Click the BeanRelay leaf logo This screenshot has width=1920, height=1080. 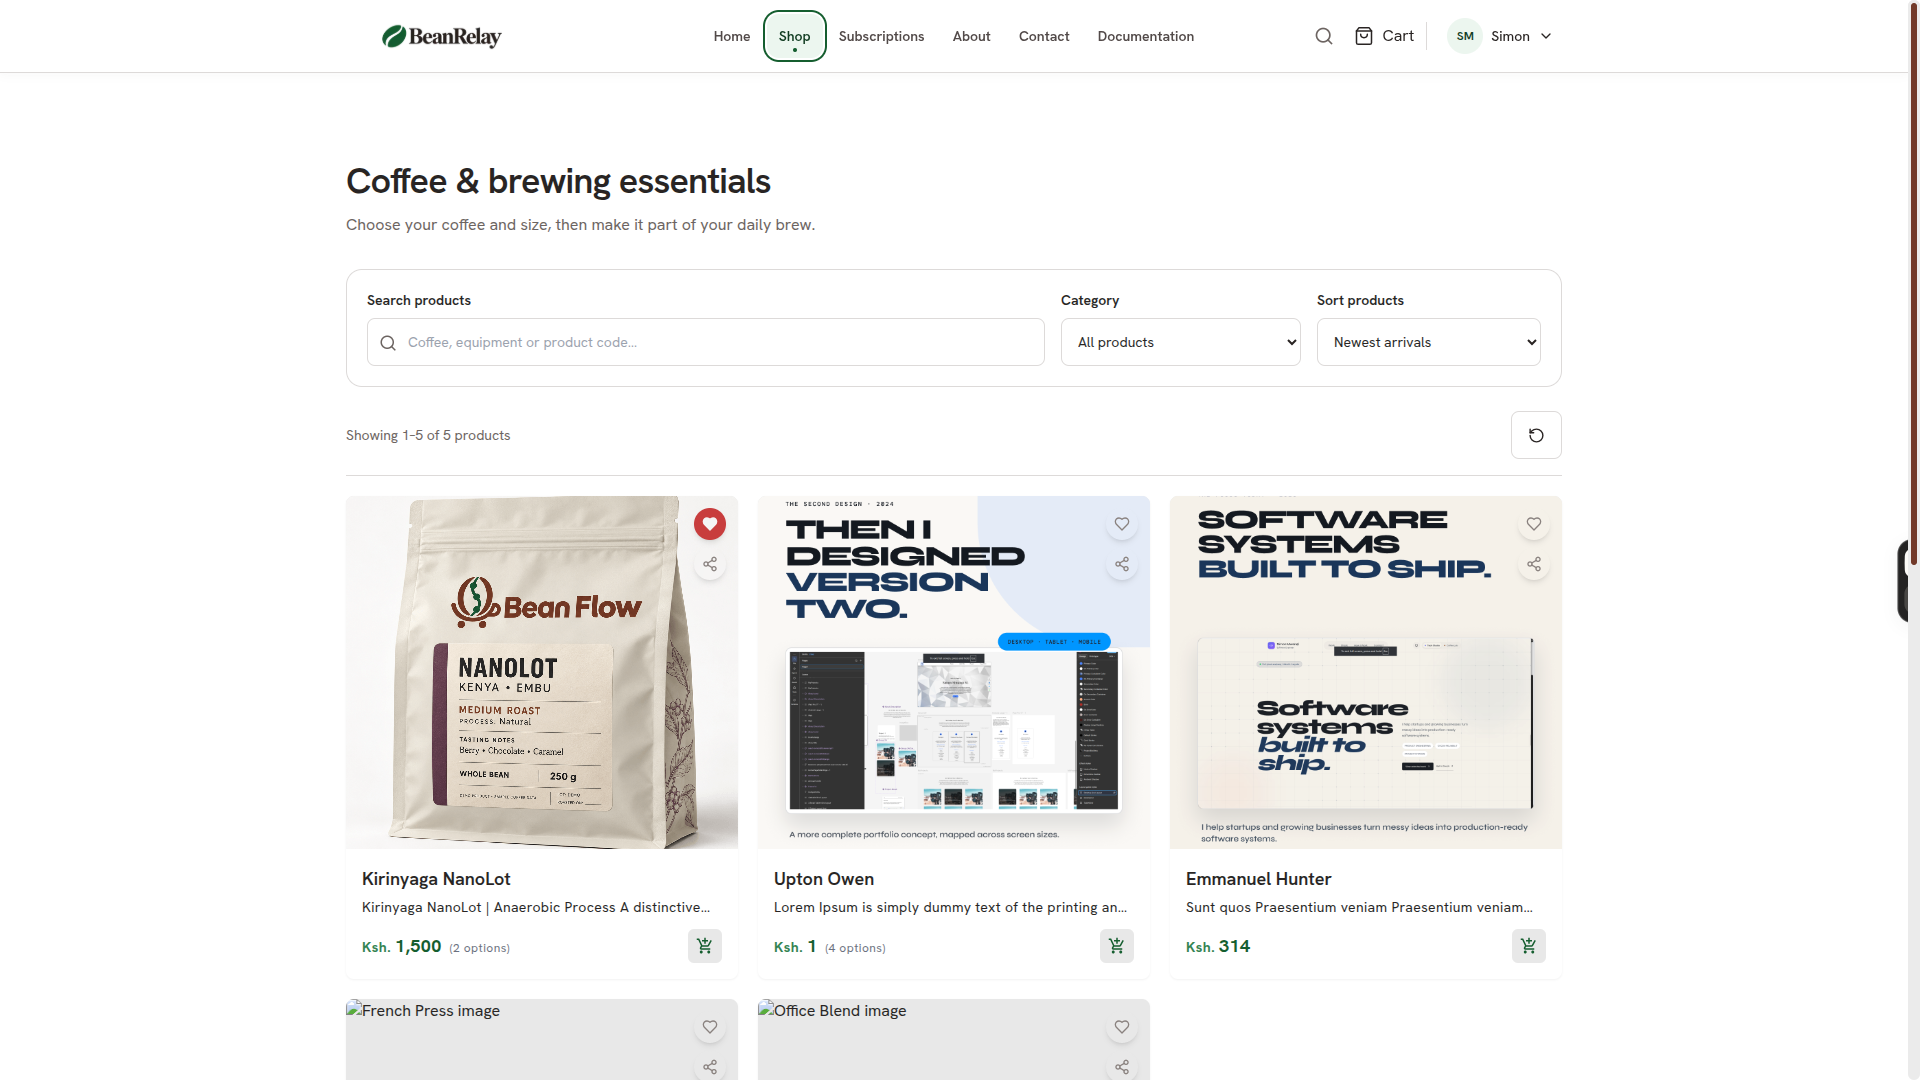[441, 36]
